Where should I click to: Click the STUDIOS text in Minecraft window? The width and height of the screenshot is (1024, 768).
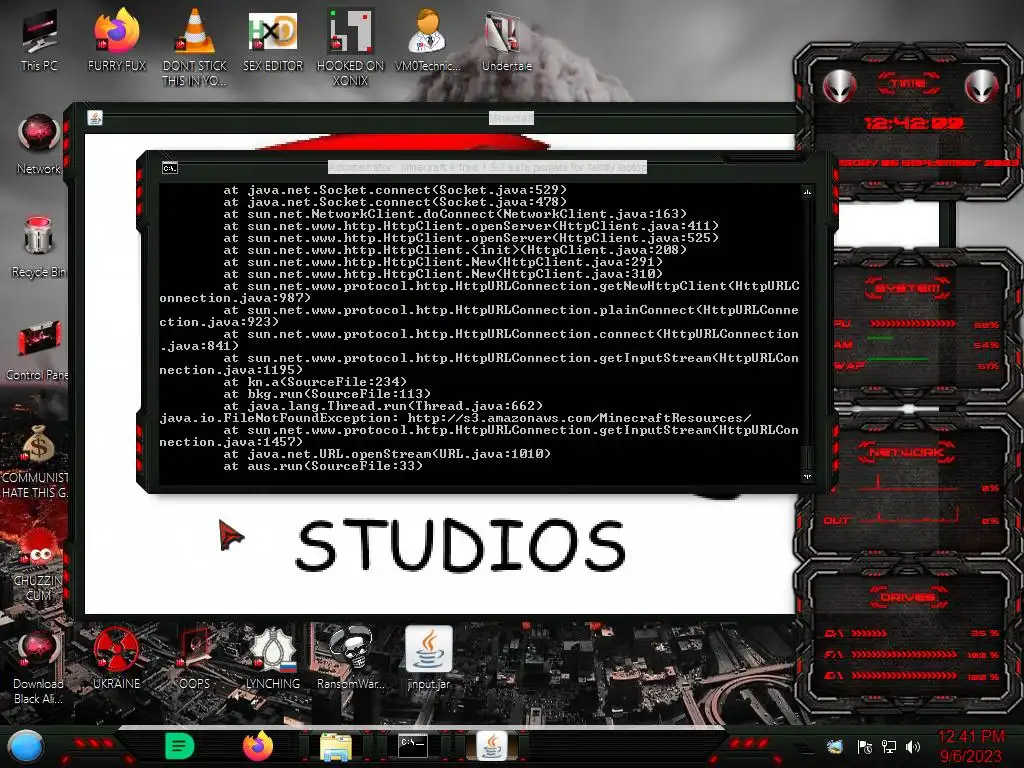point(460,545)
